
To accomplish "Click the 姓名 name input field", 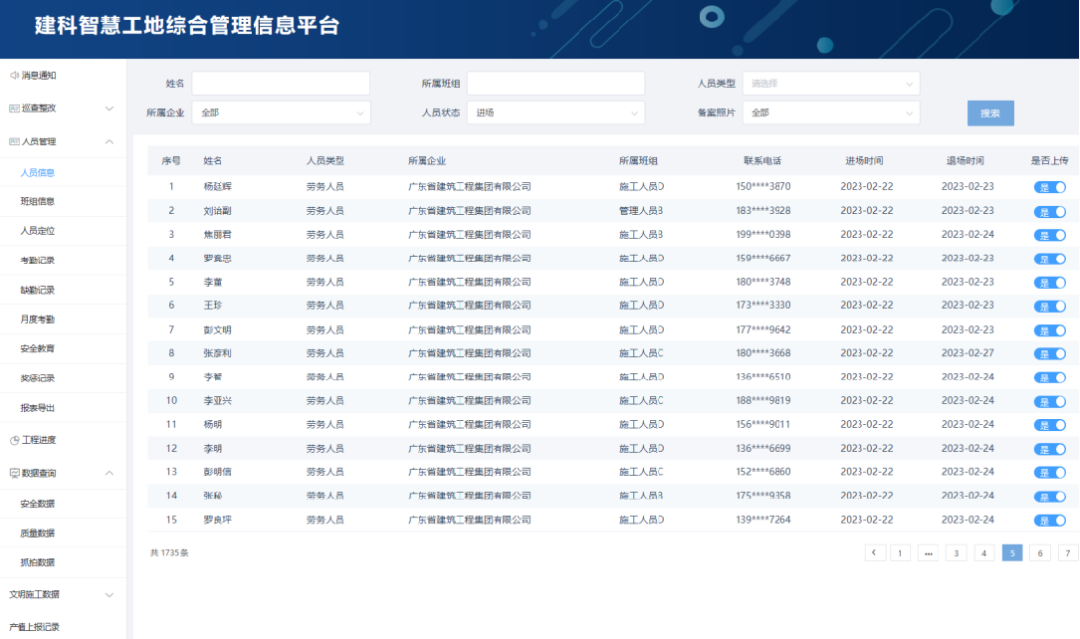I will [280, 83].
